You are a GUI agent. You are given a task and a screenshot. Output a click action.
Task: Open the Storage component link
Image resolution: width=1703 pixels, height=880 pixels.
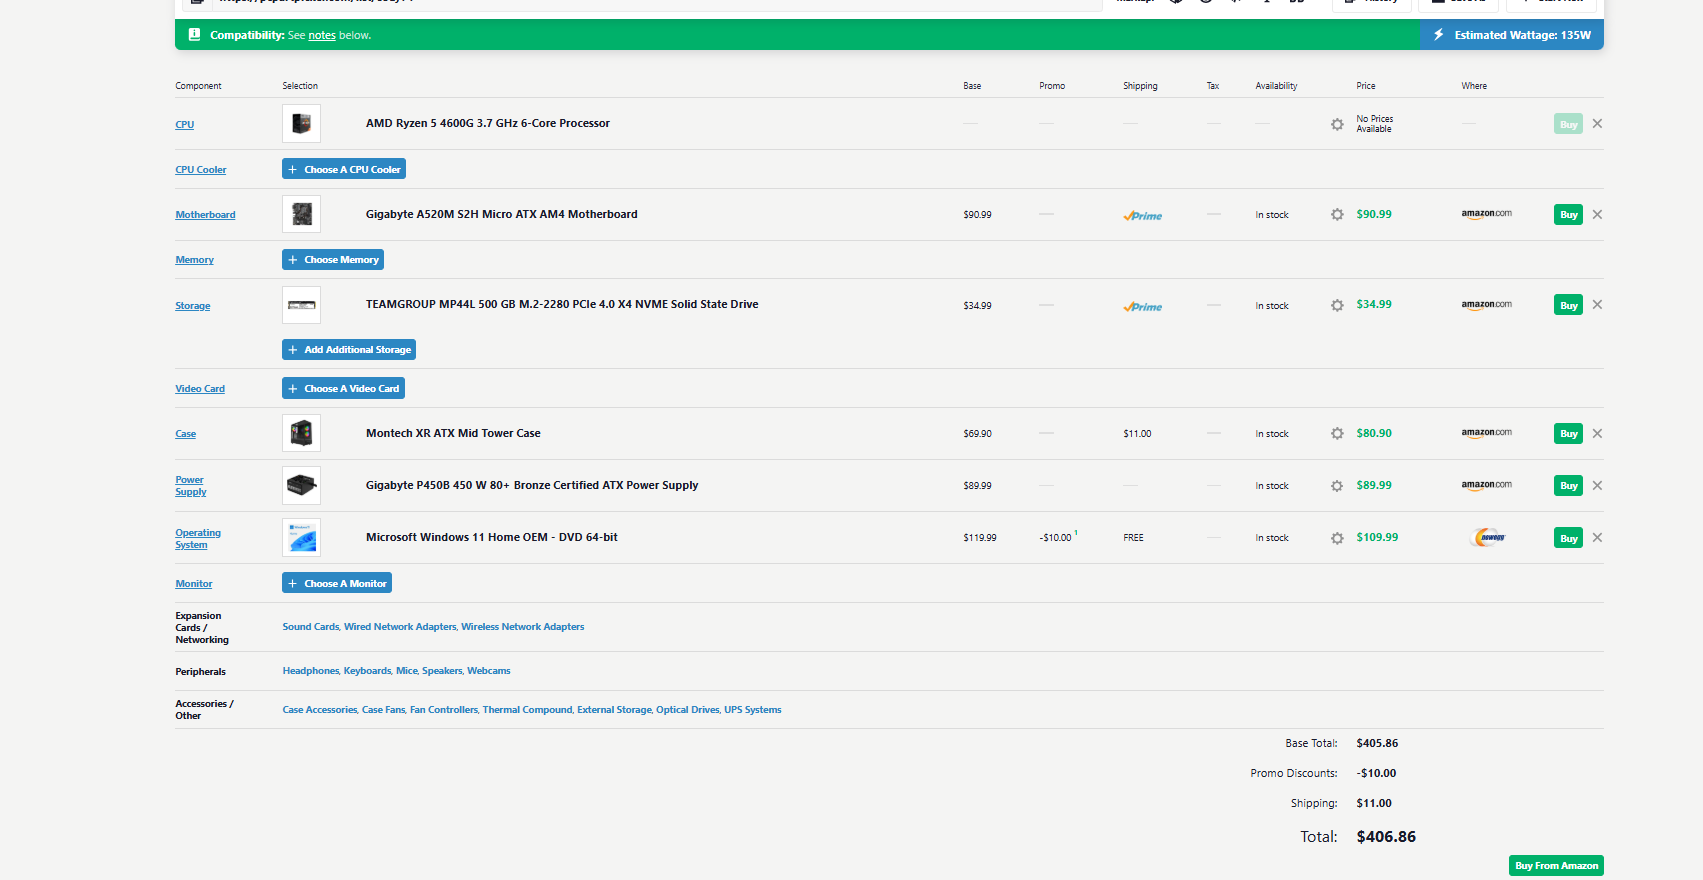193,306
